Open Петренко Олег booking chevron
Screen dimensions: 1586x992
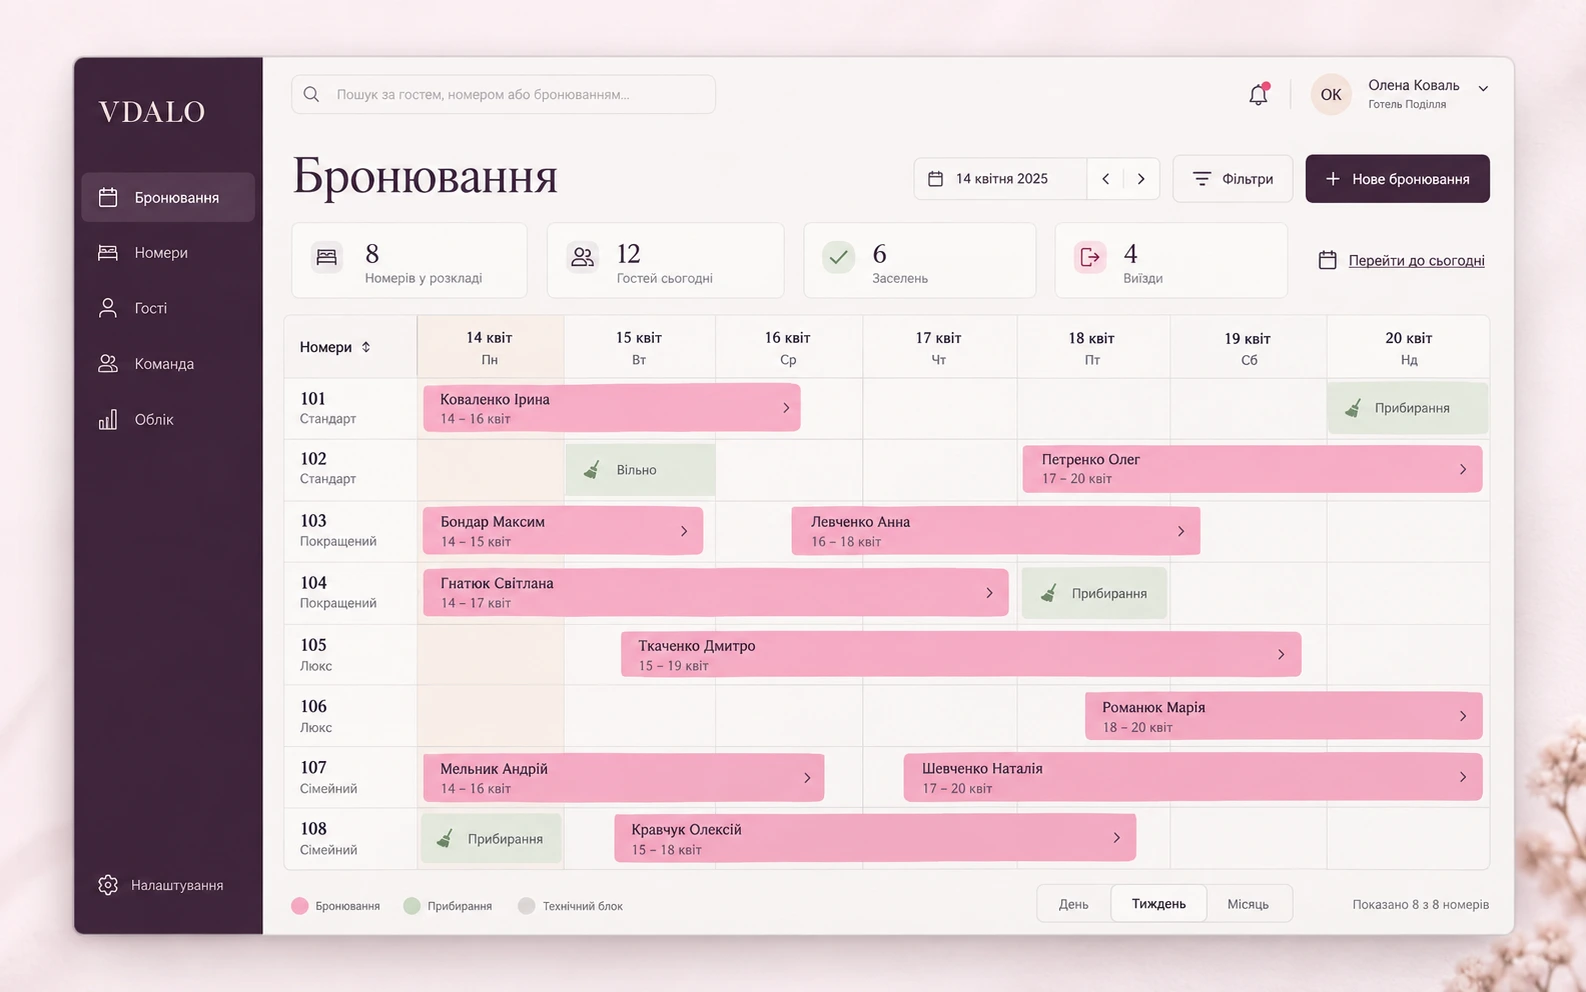(1463, 469)
